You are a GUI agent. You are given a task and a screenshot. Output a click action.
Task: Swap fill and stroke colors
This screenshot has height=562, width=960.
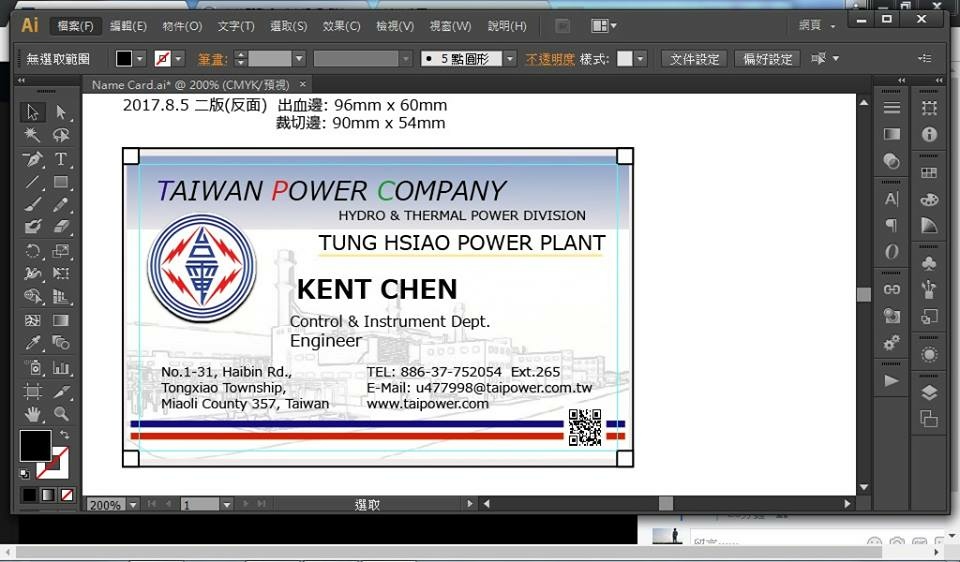coord(64,435)
